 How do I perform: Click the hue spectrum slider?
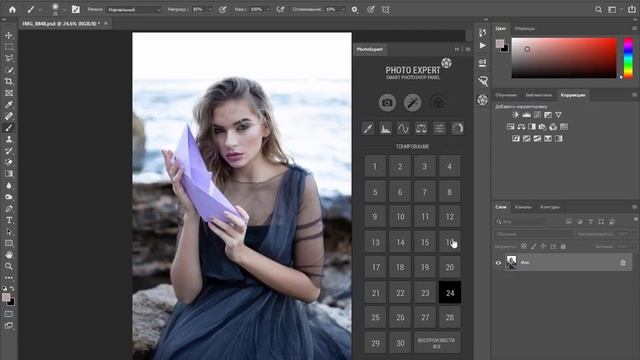click(x=629, y=58)
